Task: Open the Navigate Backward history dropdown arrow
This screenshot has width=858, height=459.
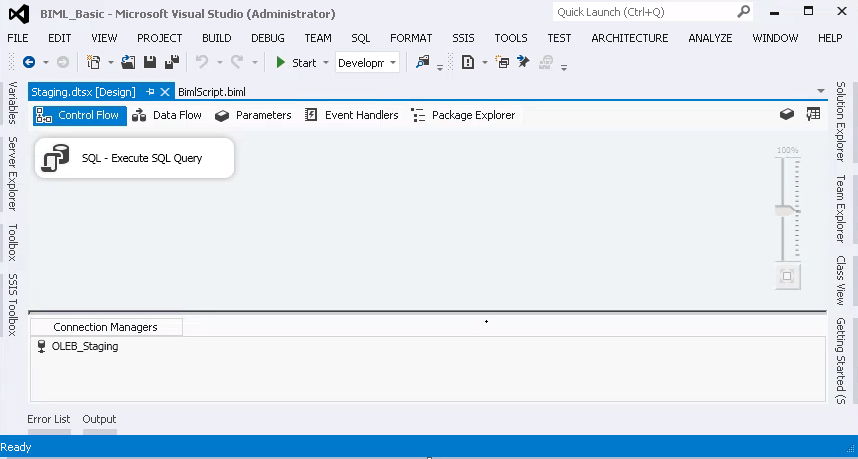Action: pyautogui.click(x=46, y=63)
